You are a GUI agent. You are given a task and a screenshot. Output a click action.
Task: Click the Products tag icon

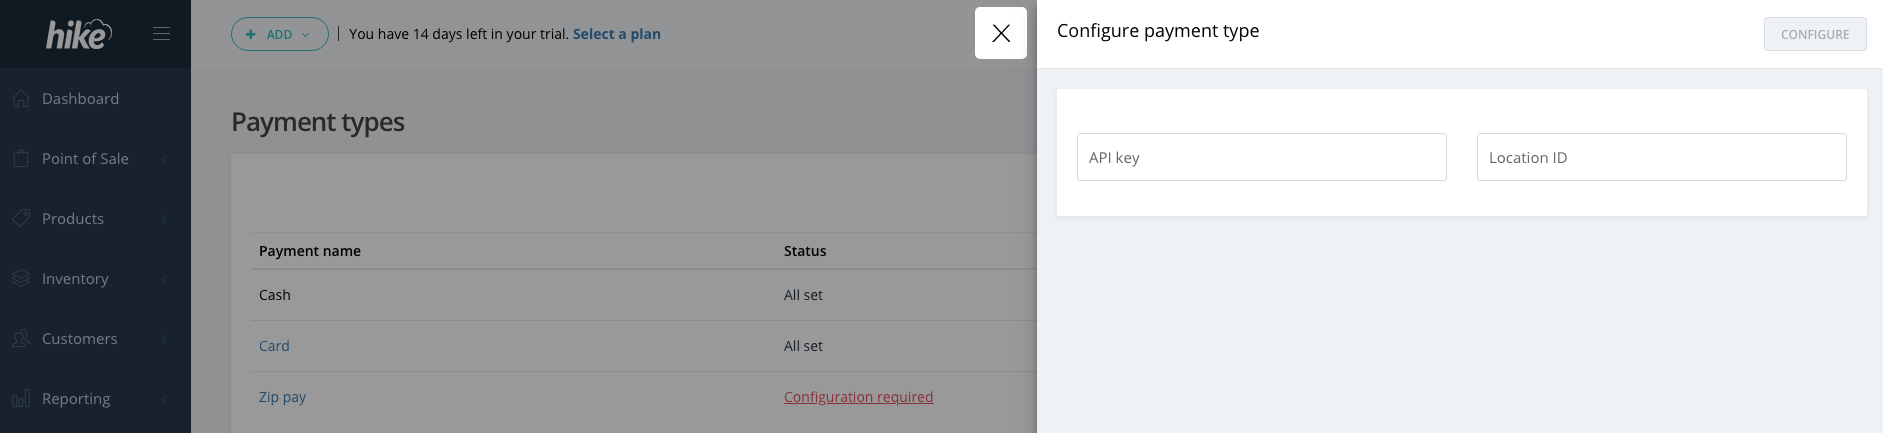pos(21,218)
